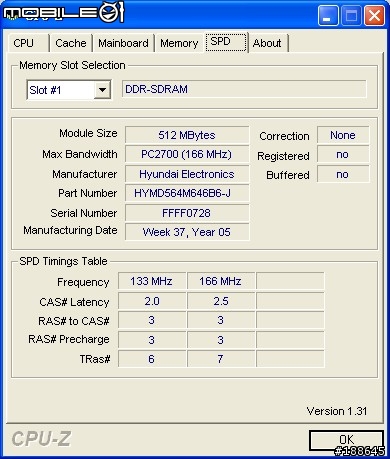Switch to the CPU tab

(28, 43)
